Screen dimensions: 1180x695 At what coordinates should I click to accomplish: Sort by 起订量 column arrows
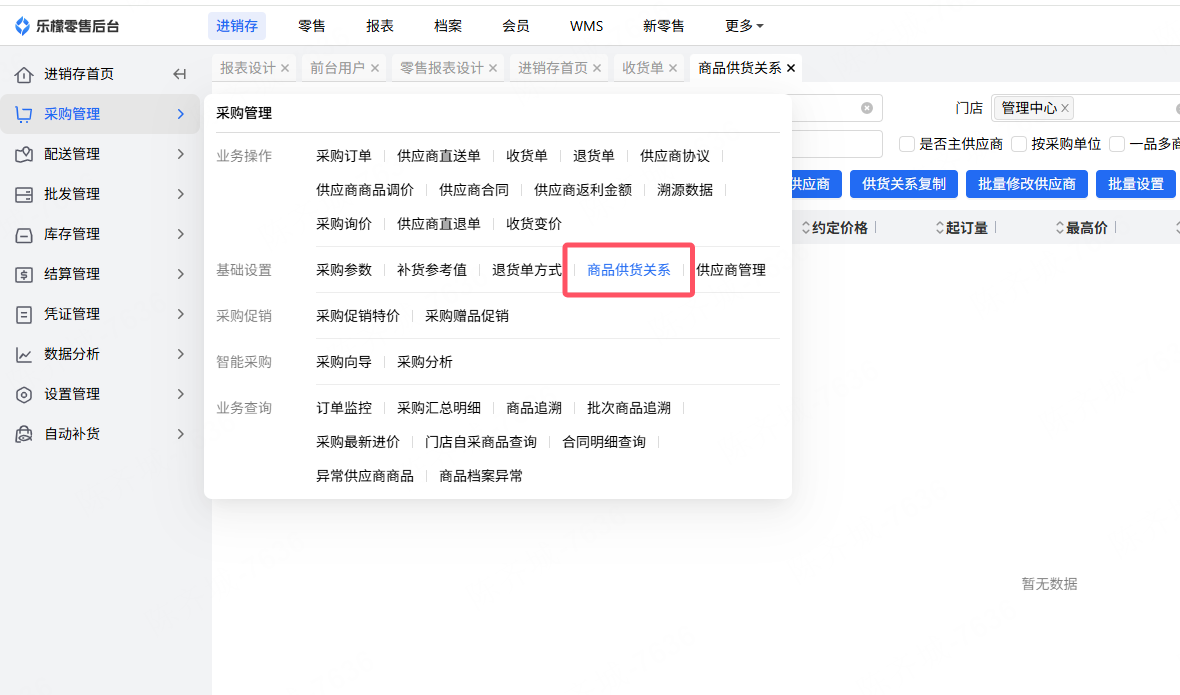coord(939,228)
